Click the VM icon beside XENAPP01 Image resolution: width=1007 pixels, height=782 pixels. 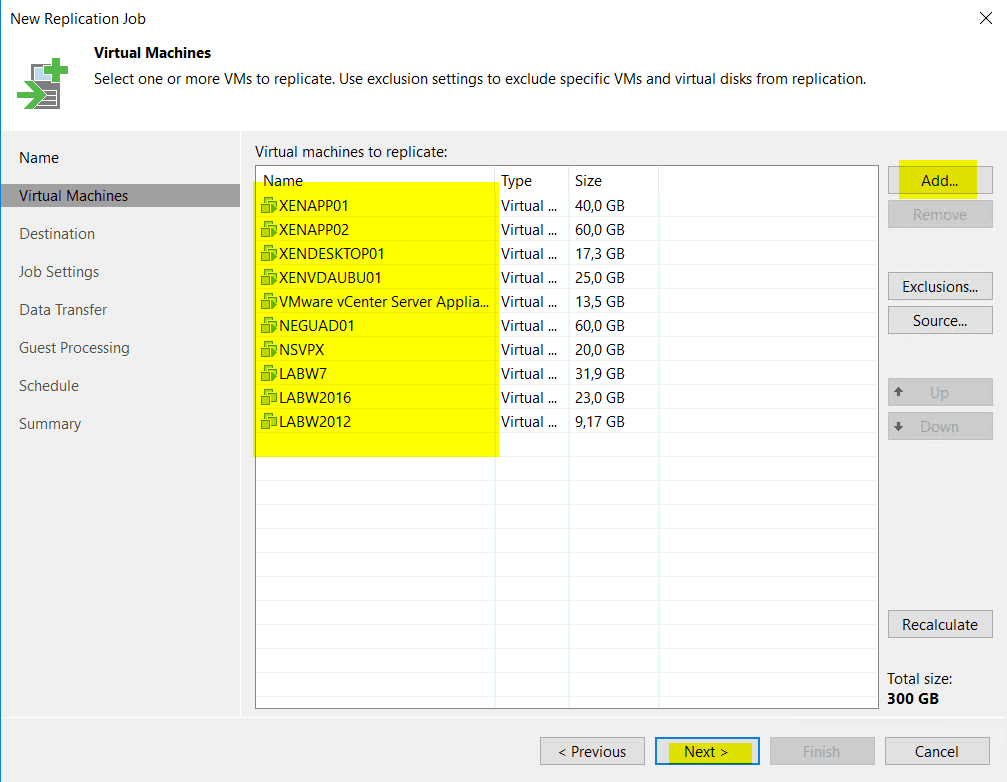tap(270, 205)
